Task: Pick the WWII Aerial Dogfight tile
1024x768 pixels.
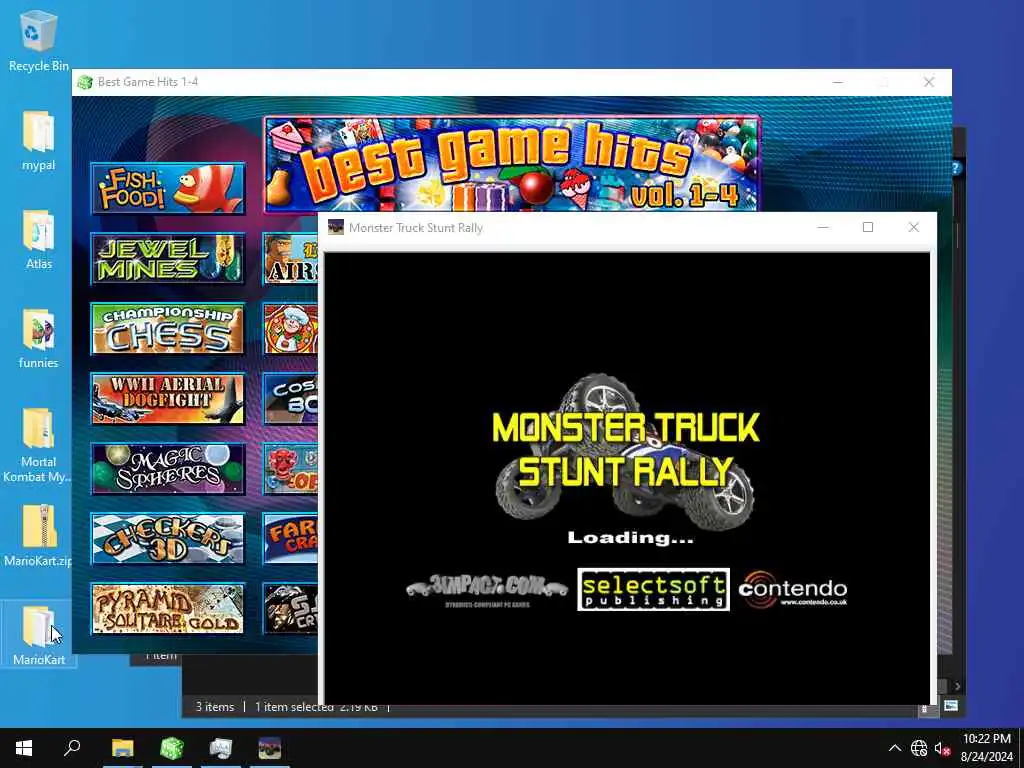Action: [x=168, y=398]
